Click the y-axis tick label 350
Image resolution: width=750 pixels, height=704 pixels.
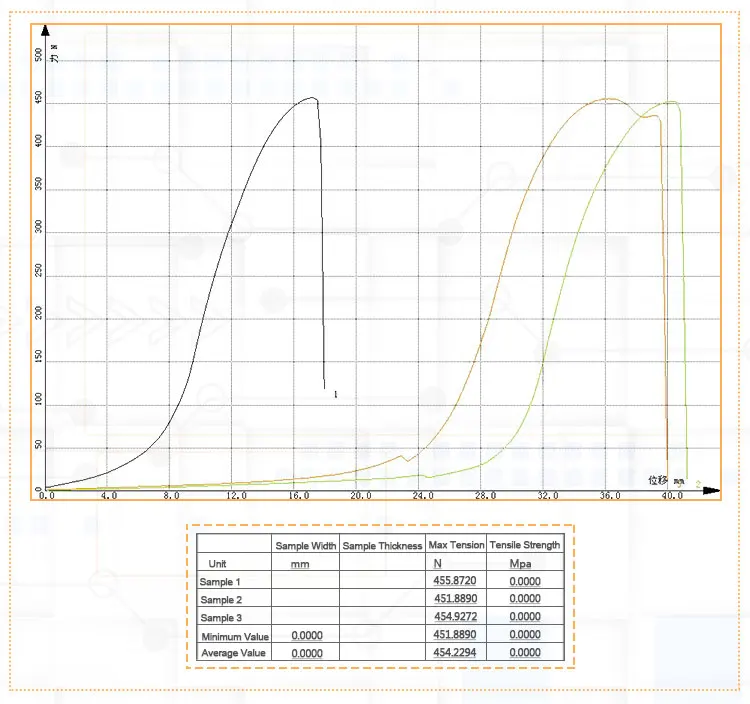point(39,184)
